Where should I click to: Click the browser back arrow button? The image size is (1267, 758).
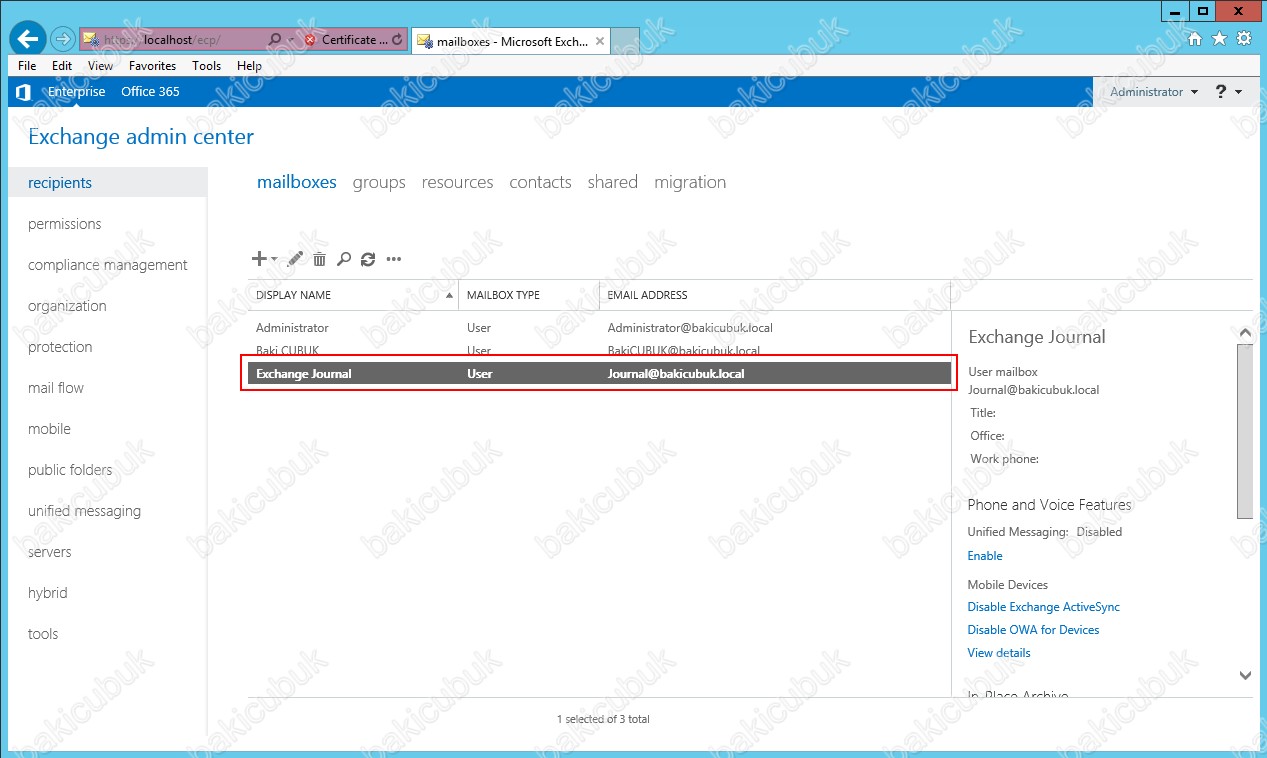[x=27, y=39]
